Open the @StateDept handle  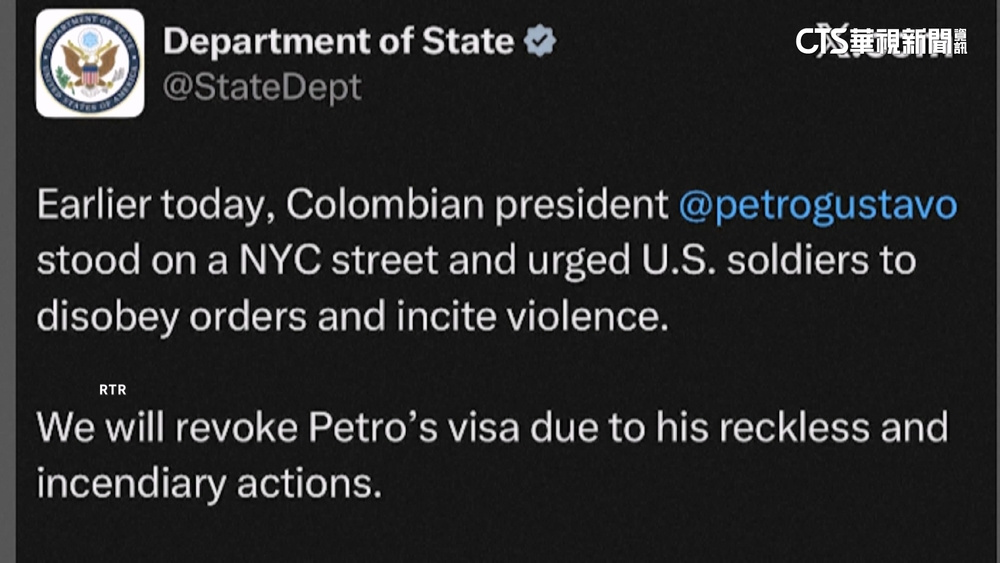pyautogui.click(x=261, y=87)
